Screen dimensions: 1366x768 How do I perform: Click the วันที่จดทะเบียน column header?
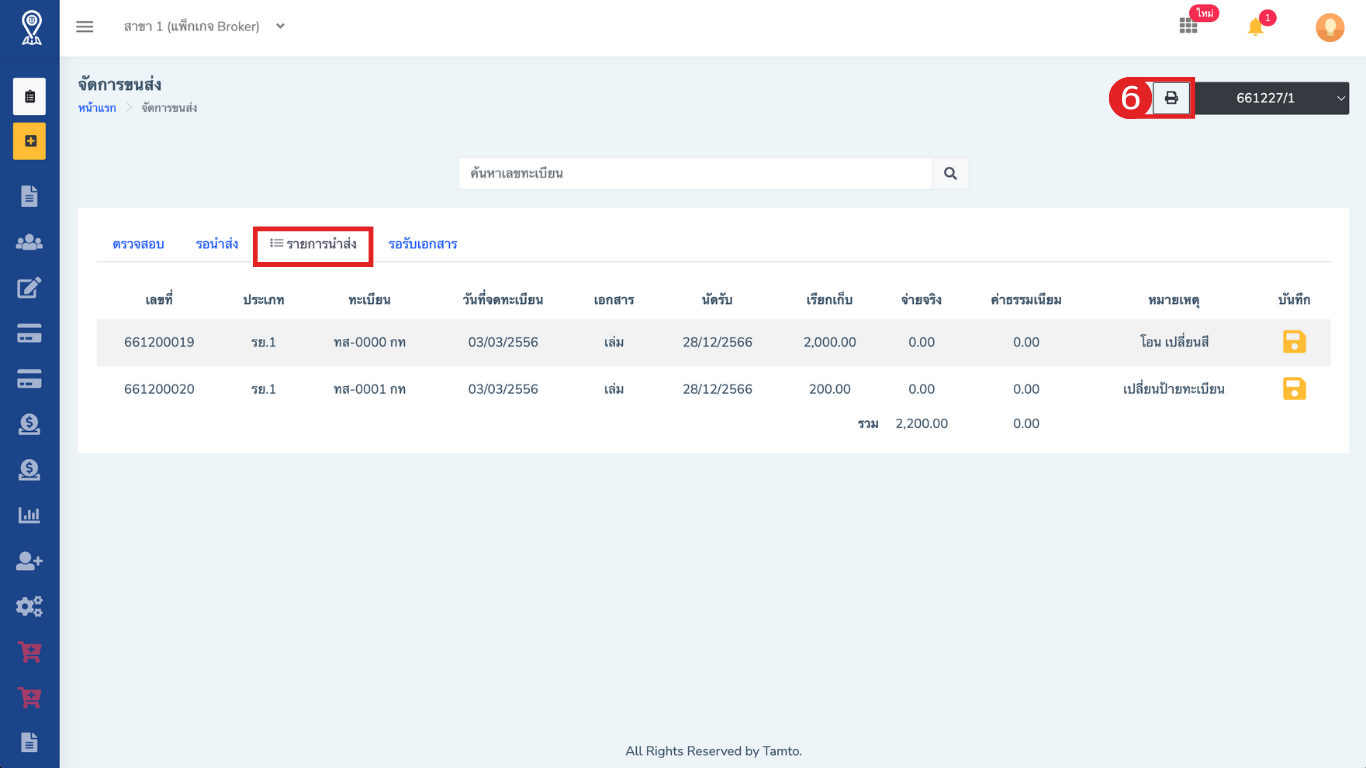503,300
